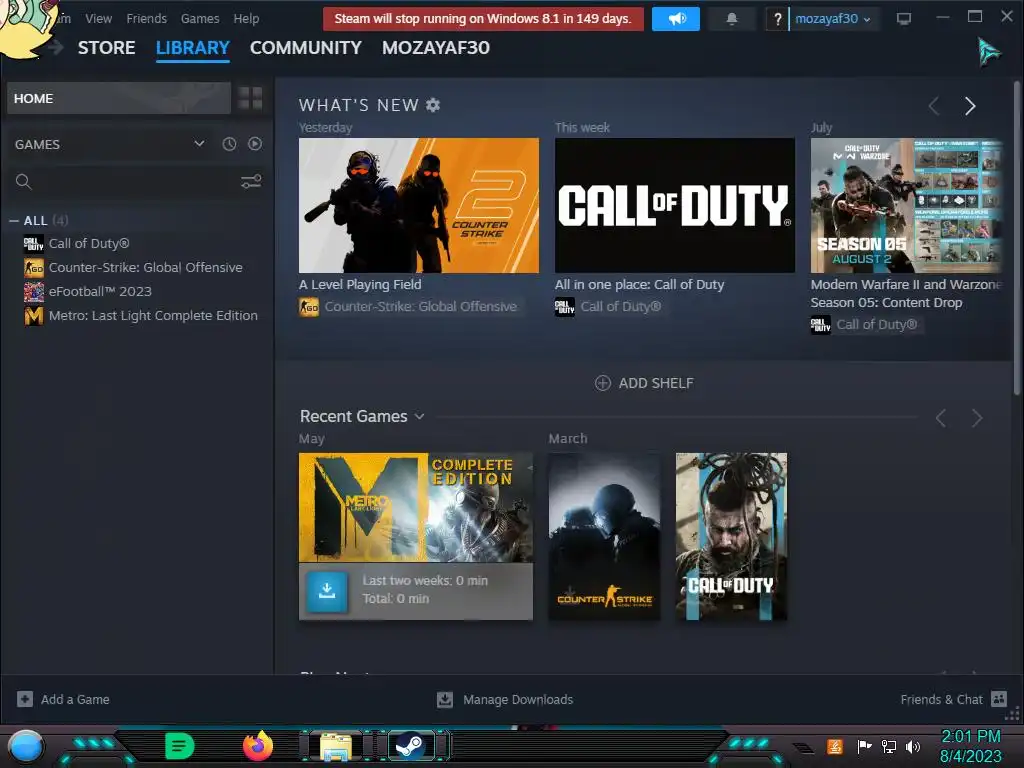Select Call of Duty® in games list
1024x768 pixels.
coord(89,244)
